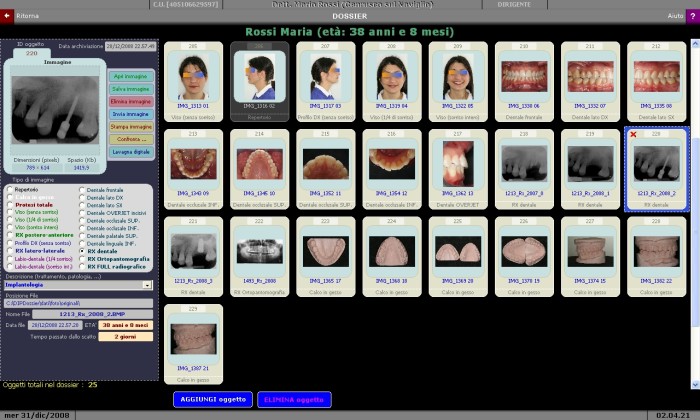Select thumbnail 222 RX Ortopantomografia

(x=259, y=257)
